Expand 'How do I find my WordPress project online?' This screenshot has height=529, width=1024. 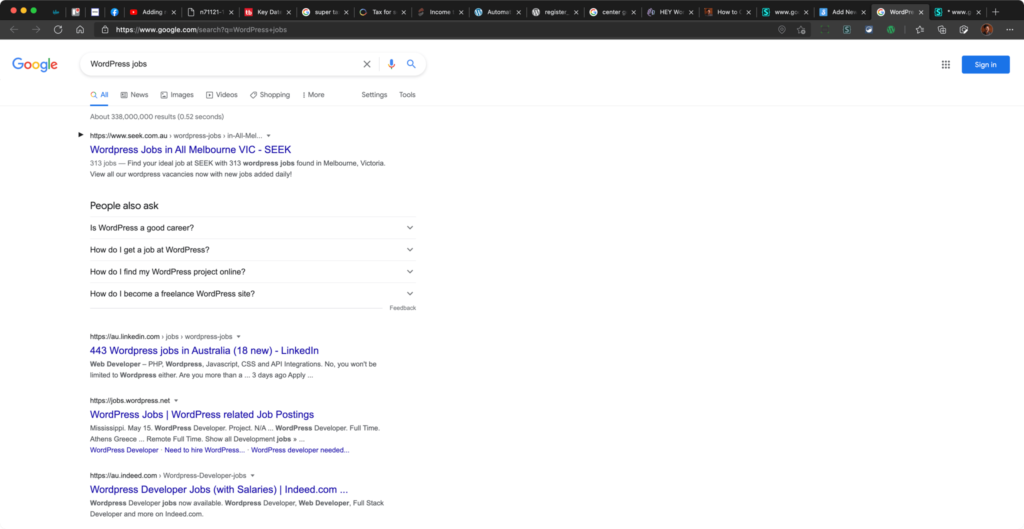253,272
